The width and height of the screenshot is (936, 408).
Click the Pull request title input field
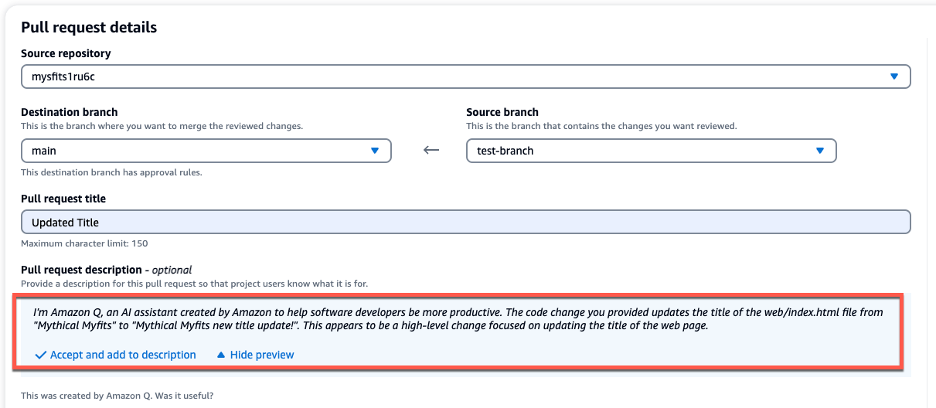(x=466, y=222)
